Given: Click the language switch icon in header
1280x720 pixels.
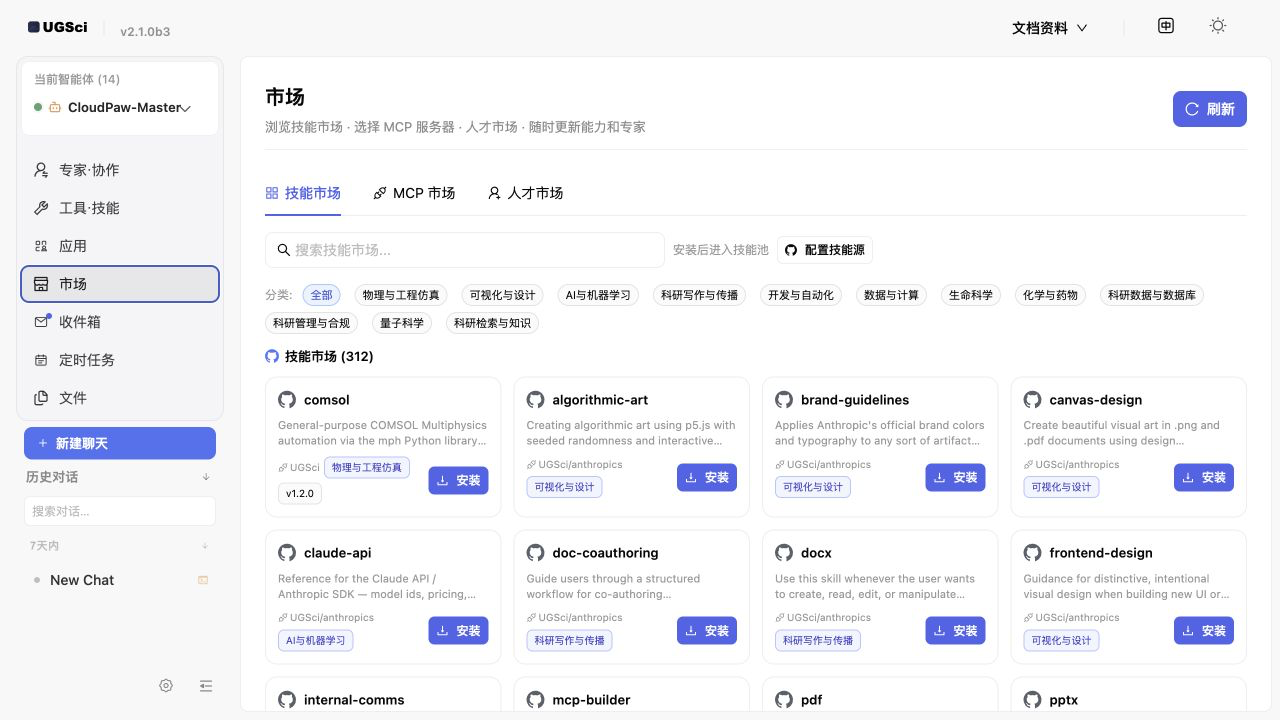Looking at the screenshot, I should point(1166,26).
